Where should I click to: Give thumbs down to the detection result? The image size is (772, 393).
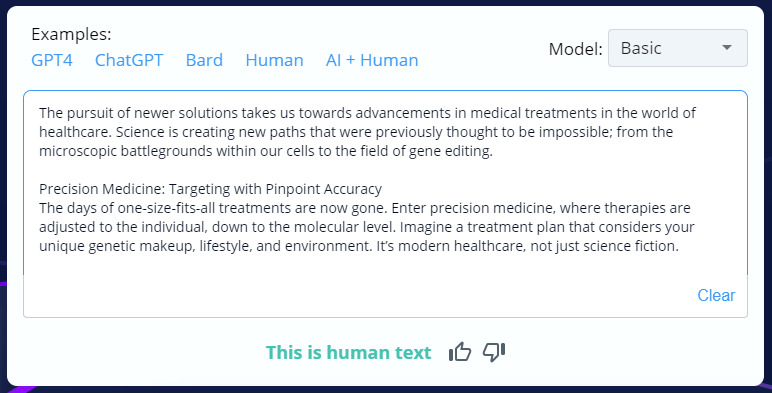click(x=494, y=352)
